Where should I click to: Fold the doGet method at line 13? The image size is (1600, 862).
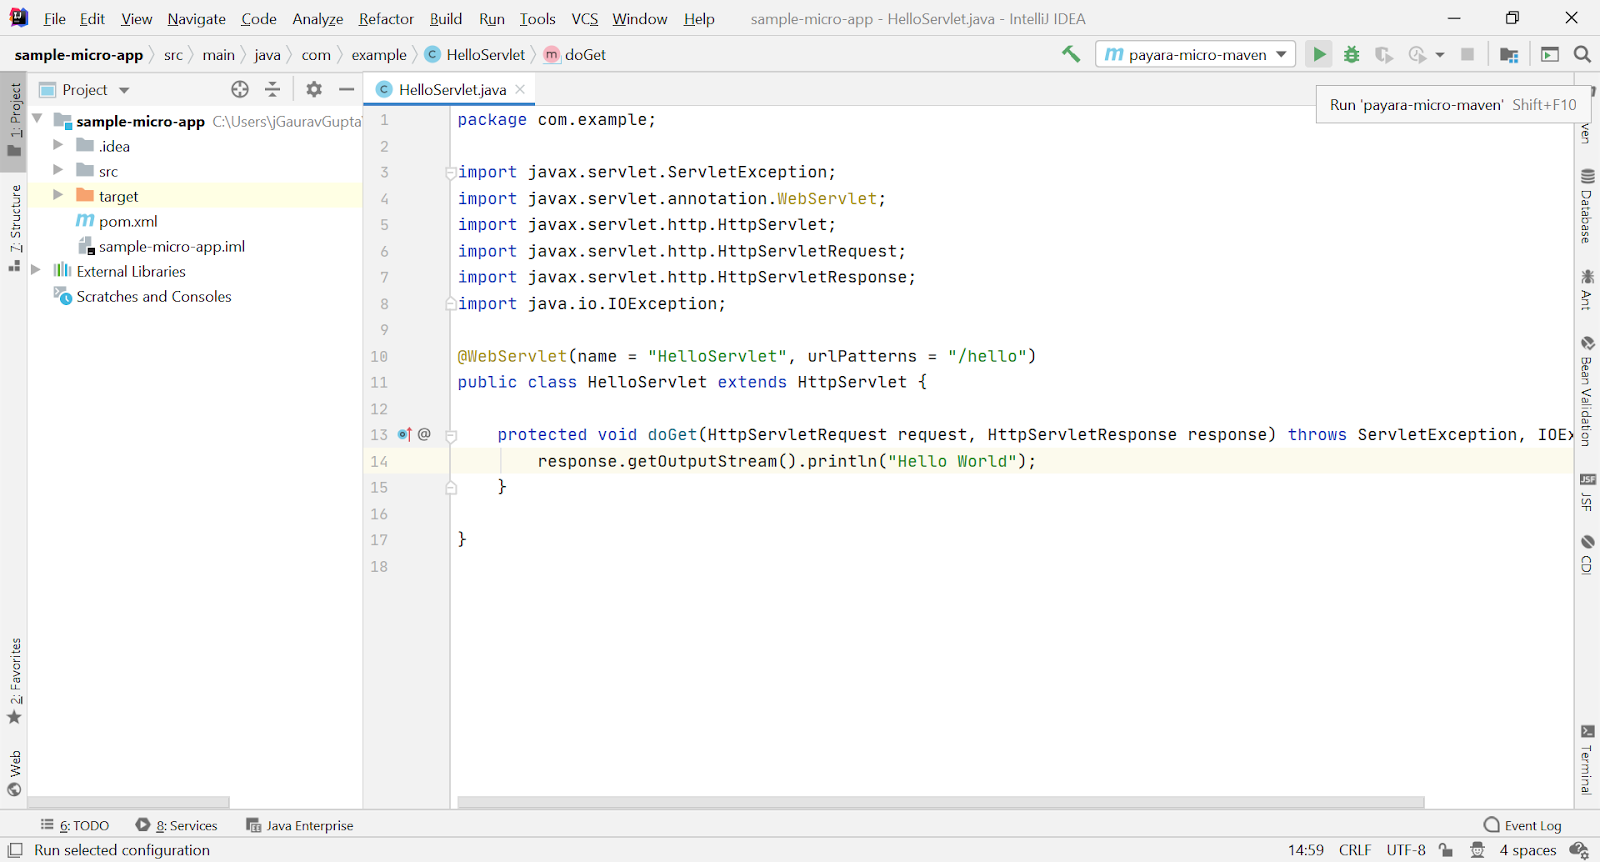451,435
